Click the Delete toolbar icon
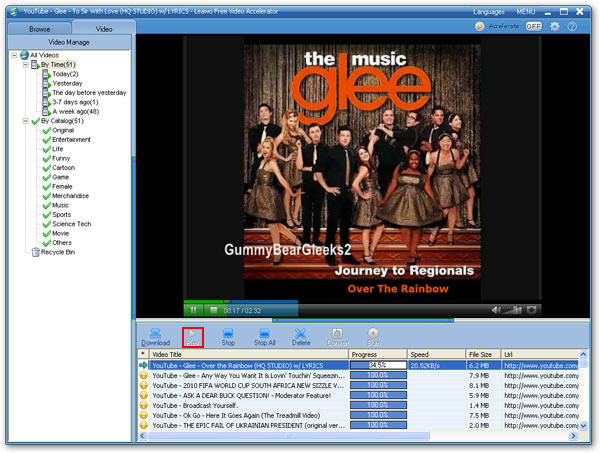 click(301, 337)
